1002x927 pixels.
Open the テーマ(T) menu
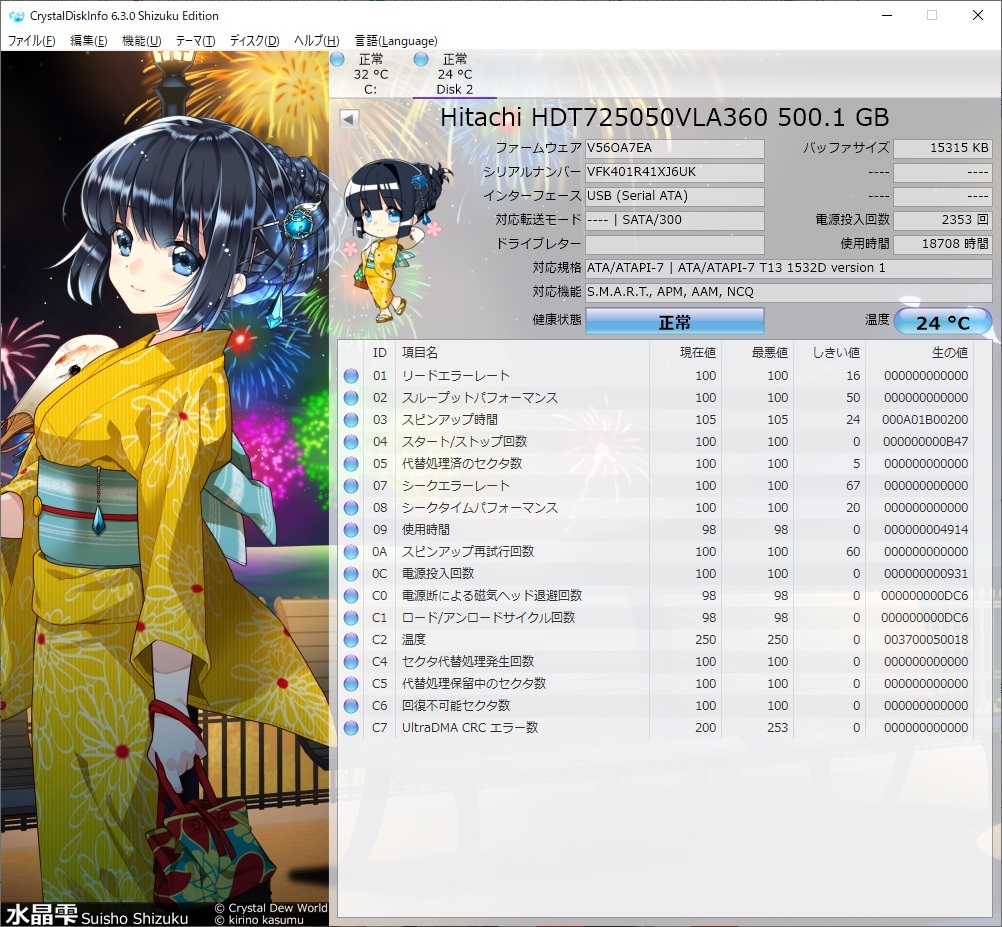(196, 41)
